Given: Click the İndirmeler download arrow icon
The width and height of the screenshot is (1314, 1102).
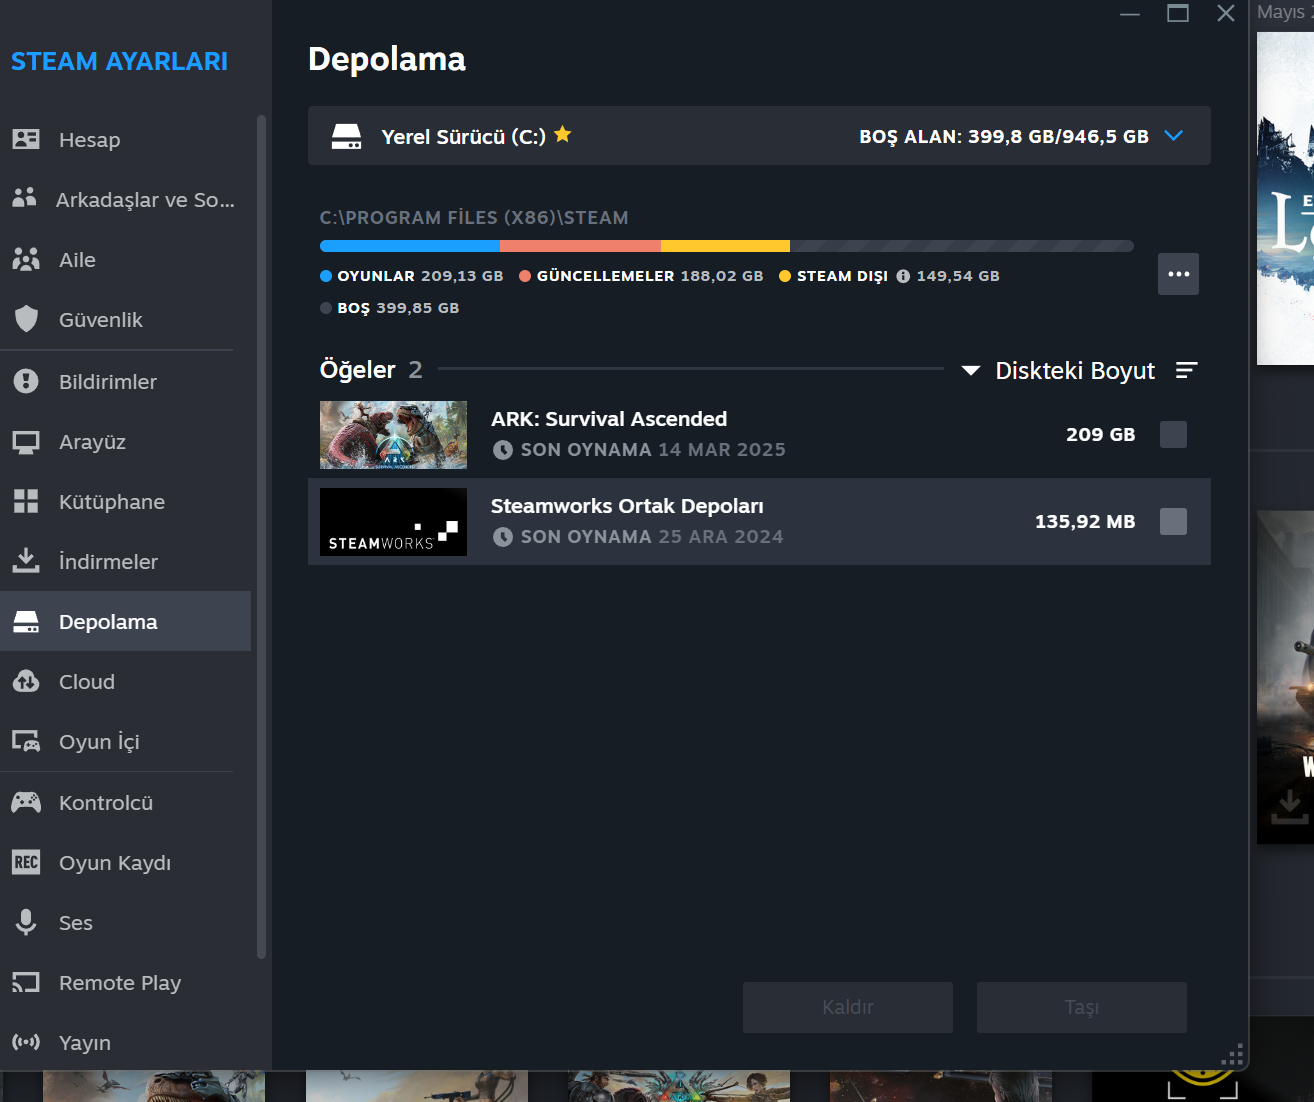Looking at the screenshot, I should tap(26, 561).
